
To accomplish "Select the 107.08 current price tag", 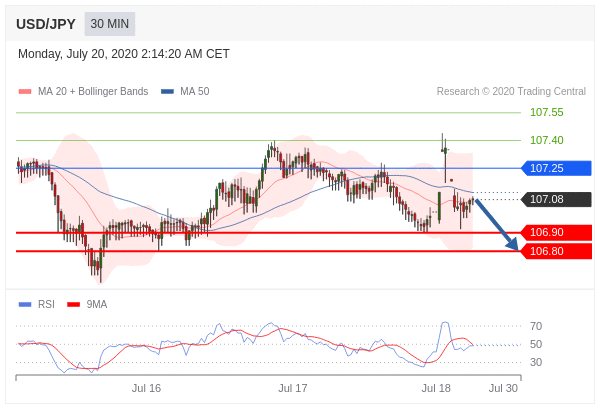I will tap(556, 199).
